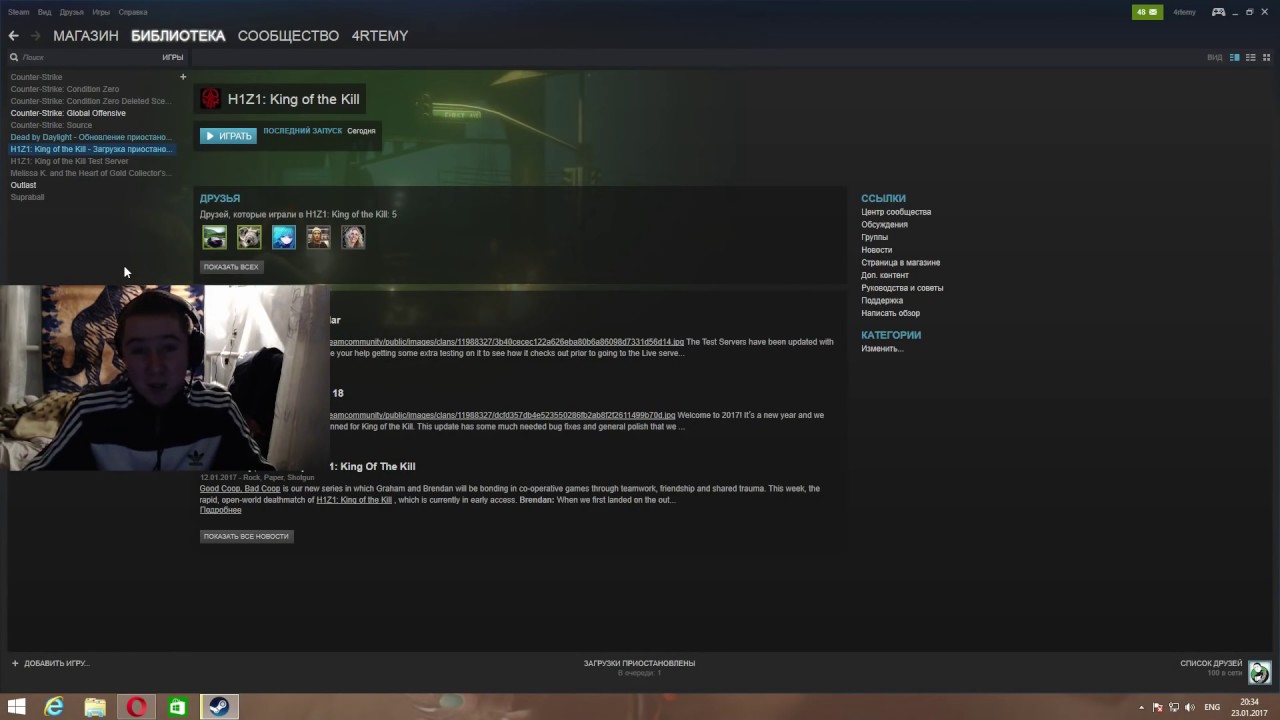Open fourth friend avatar in the row

[318, 237]
